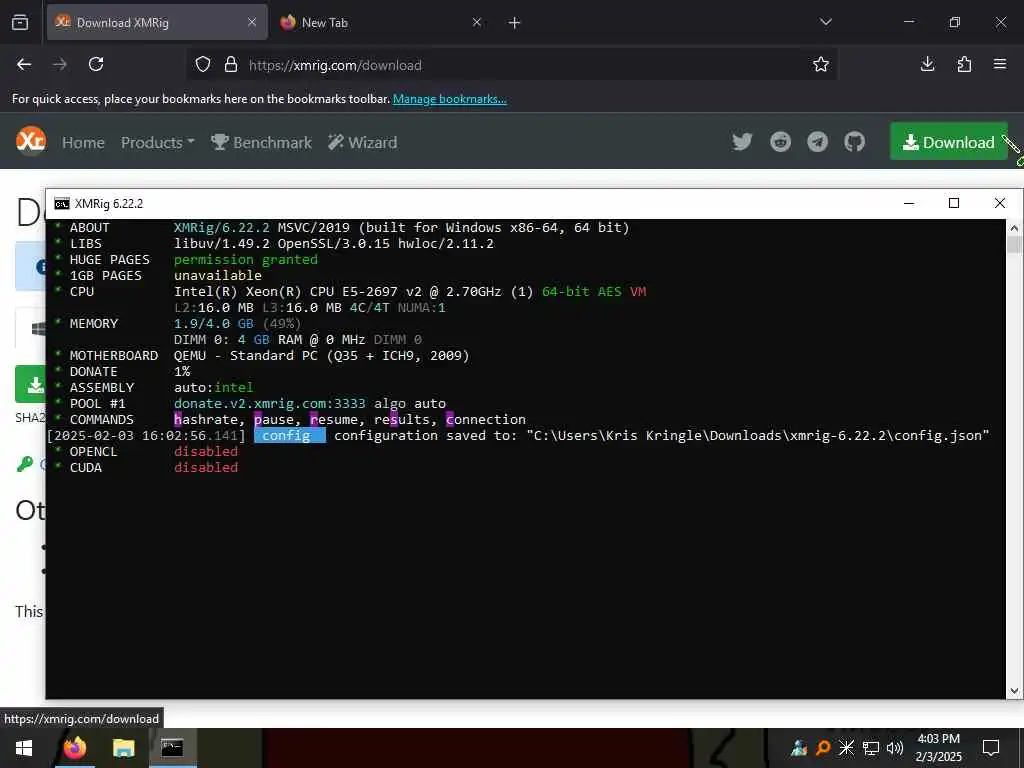1024x768 pixels.
Task: Click the orange search tray icon
Action: (x=823, y=748)
